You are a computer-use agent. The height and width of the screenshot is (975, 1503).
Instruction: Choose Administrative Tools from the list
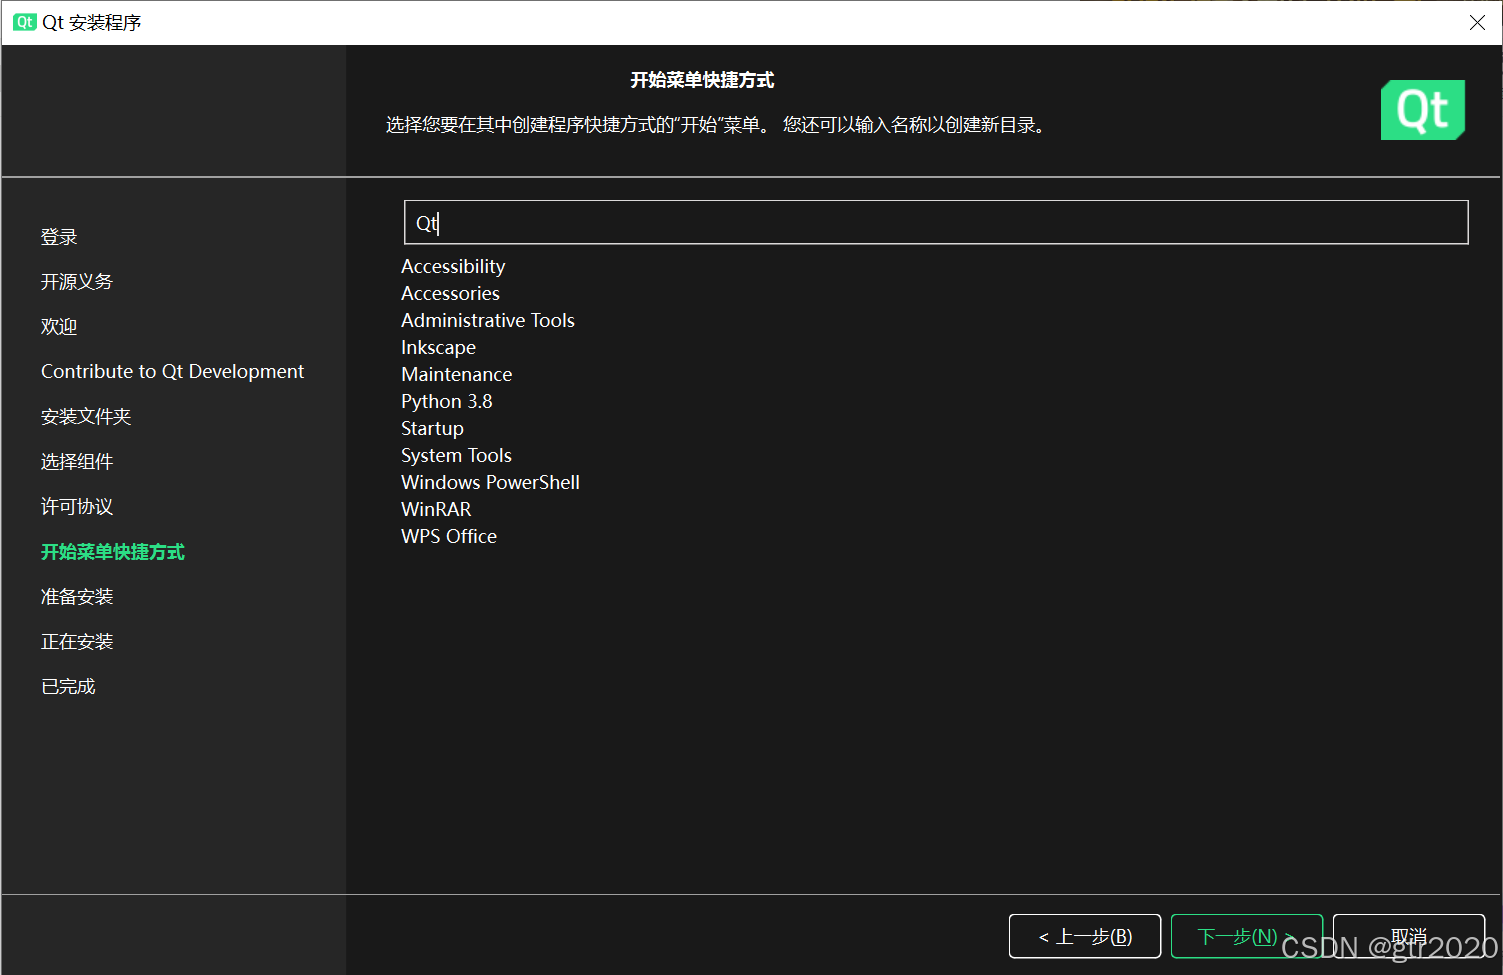pyautogui.click(x=488, y=320)
